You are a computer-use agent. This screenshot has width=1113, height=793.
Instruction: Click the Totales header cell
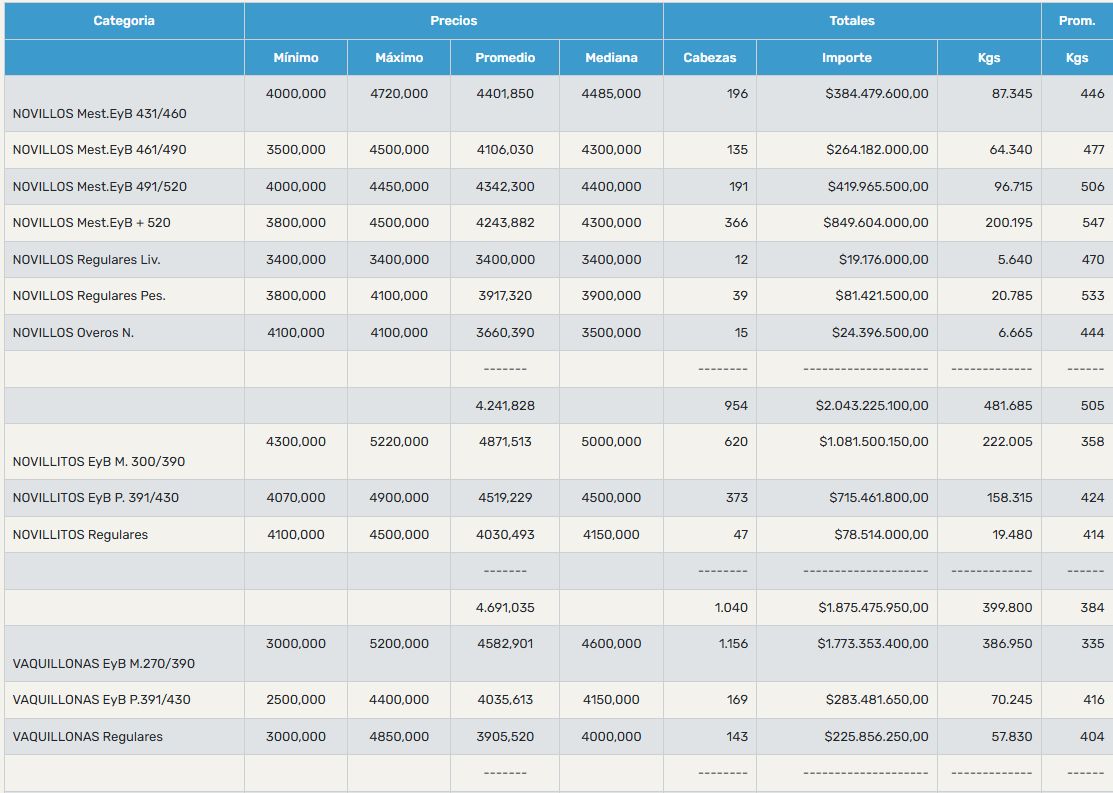coord(852,21)
